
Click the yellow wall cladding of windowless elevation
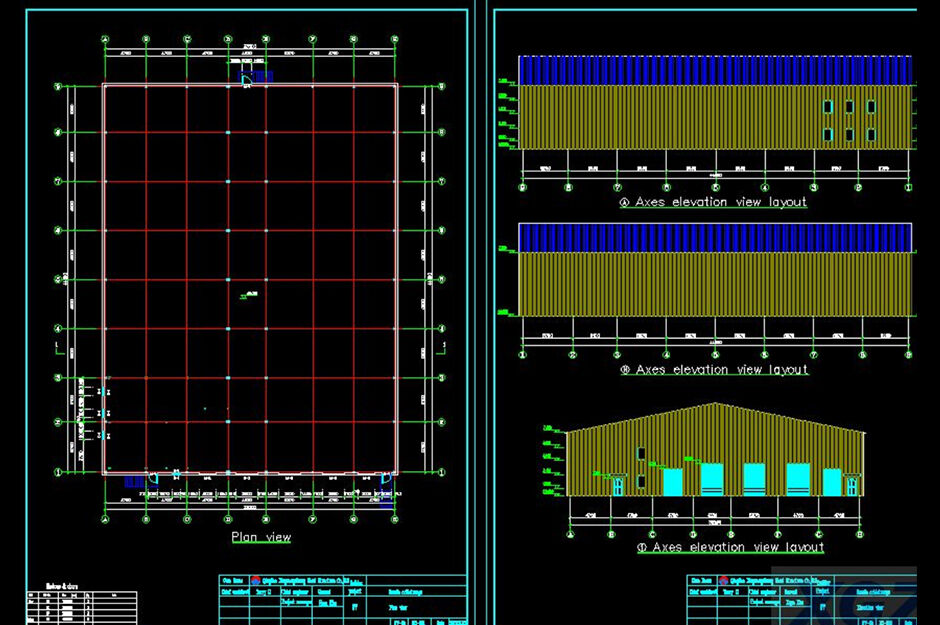point(714,283)
